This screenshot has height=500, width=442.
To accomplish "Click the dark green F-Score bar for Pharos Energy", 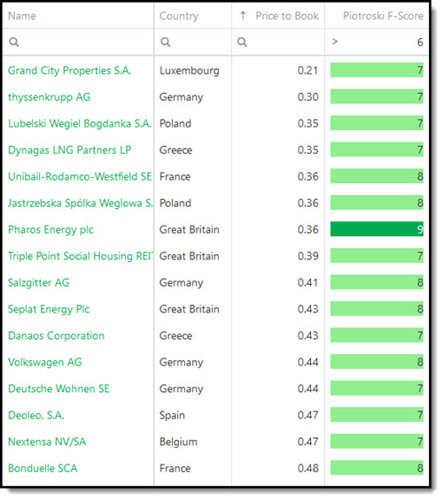I will pos(377,229).
